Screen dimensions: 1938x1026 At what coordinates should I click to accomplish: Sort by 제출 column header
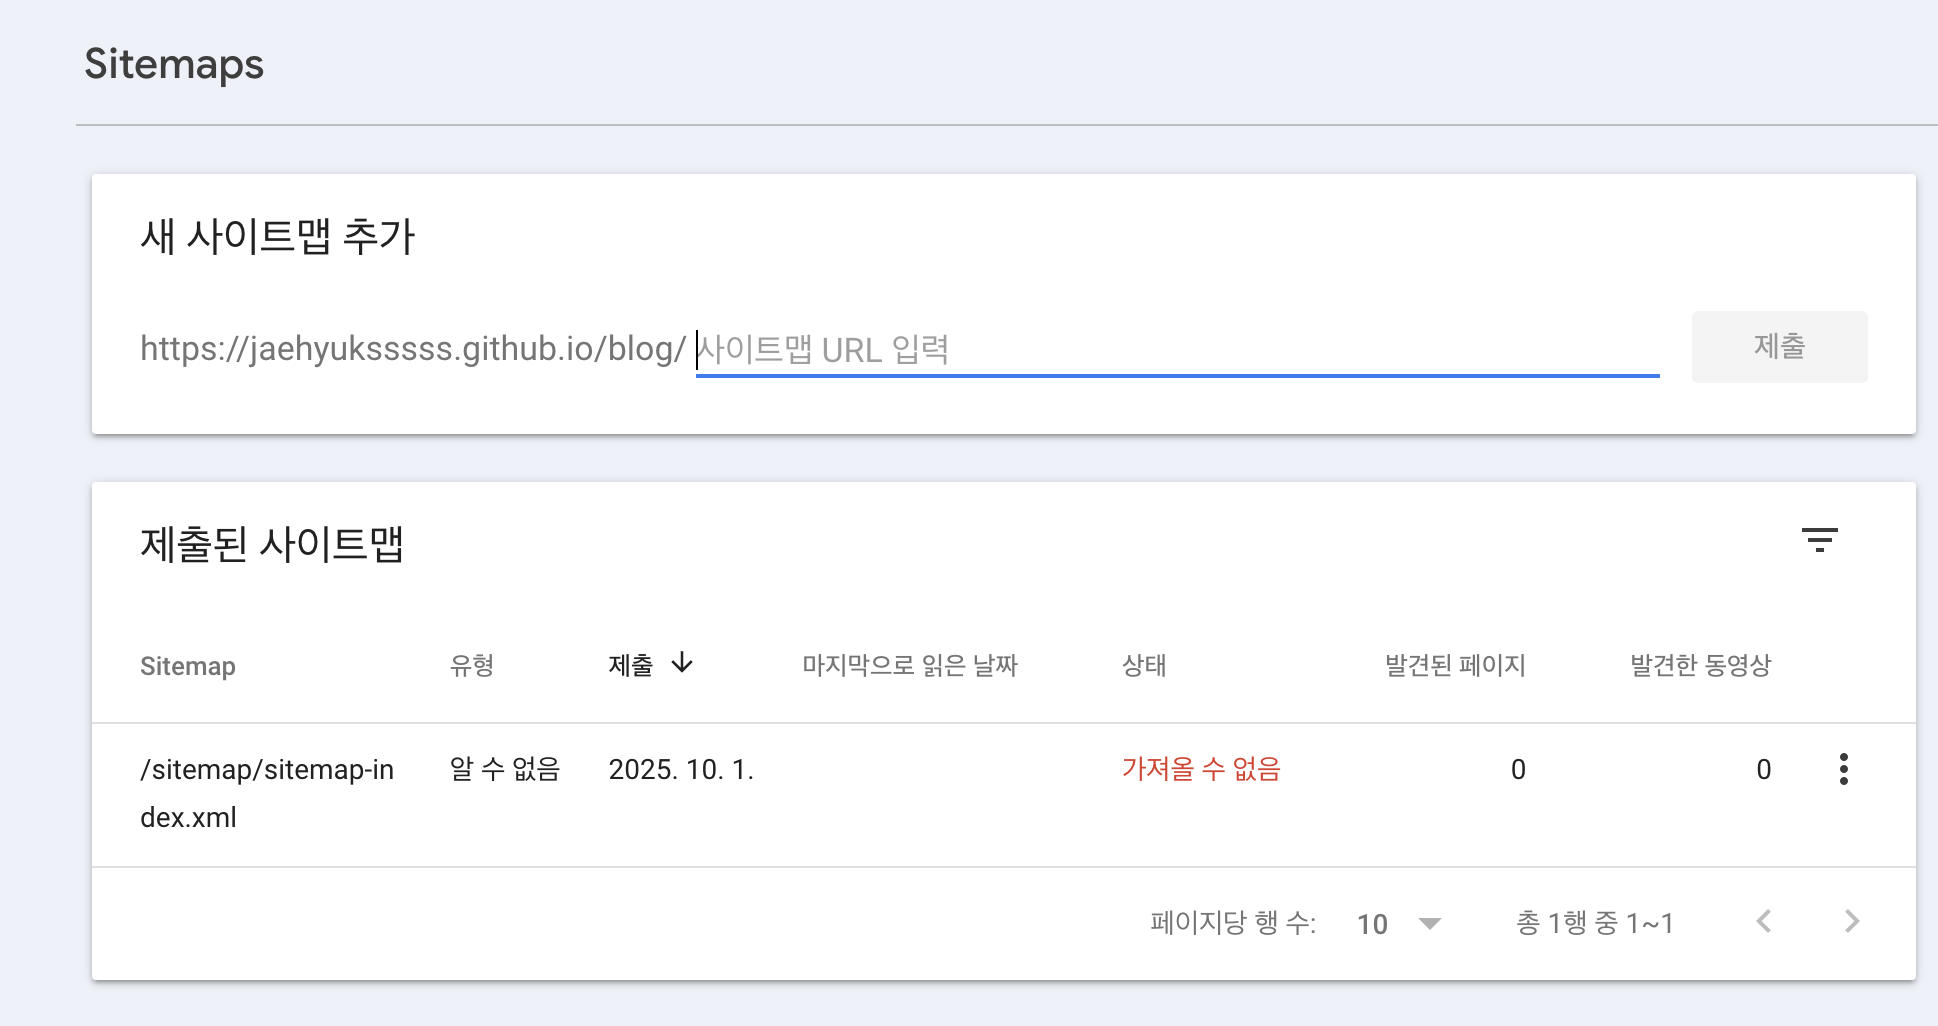point(630,666)
